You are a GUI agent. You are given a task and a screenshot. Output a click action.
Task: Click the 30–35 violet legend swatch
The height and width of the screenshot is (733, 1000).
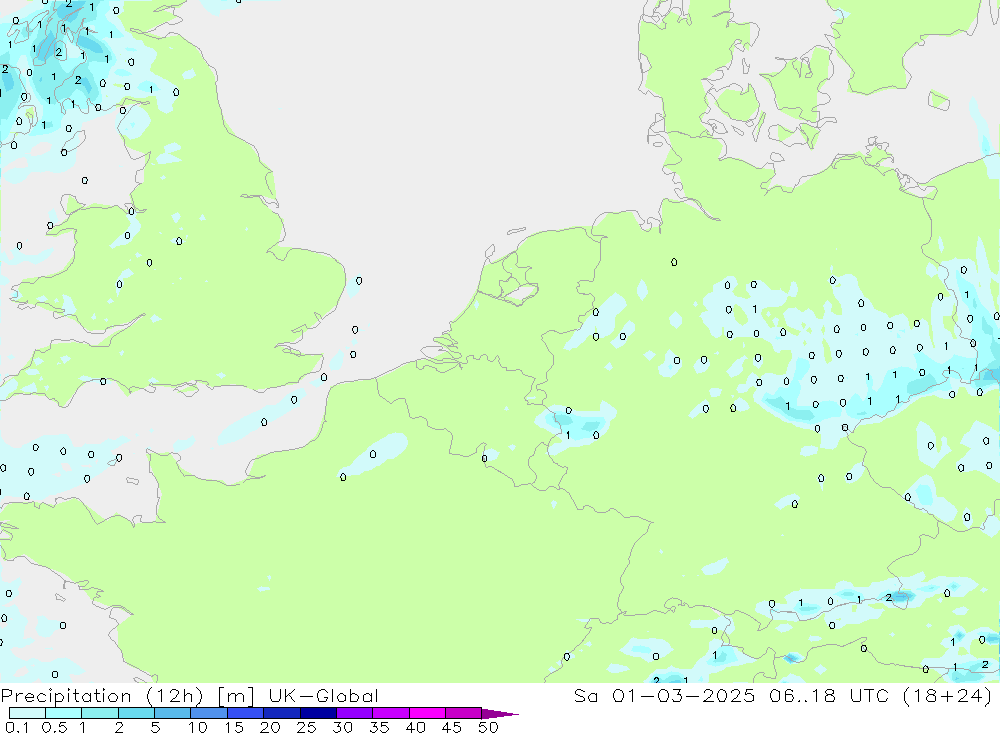click(354, 713)
